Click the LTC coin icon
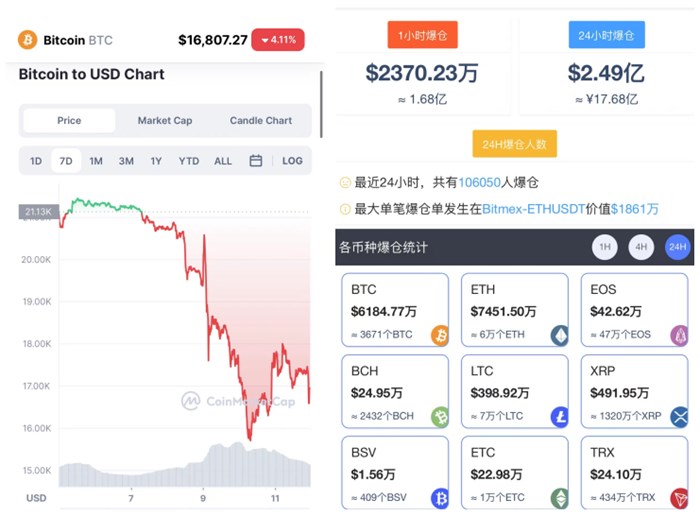 [560, 416]
